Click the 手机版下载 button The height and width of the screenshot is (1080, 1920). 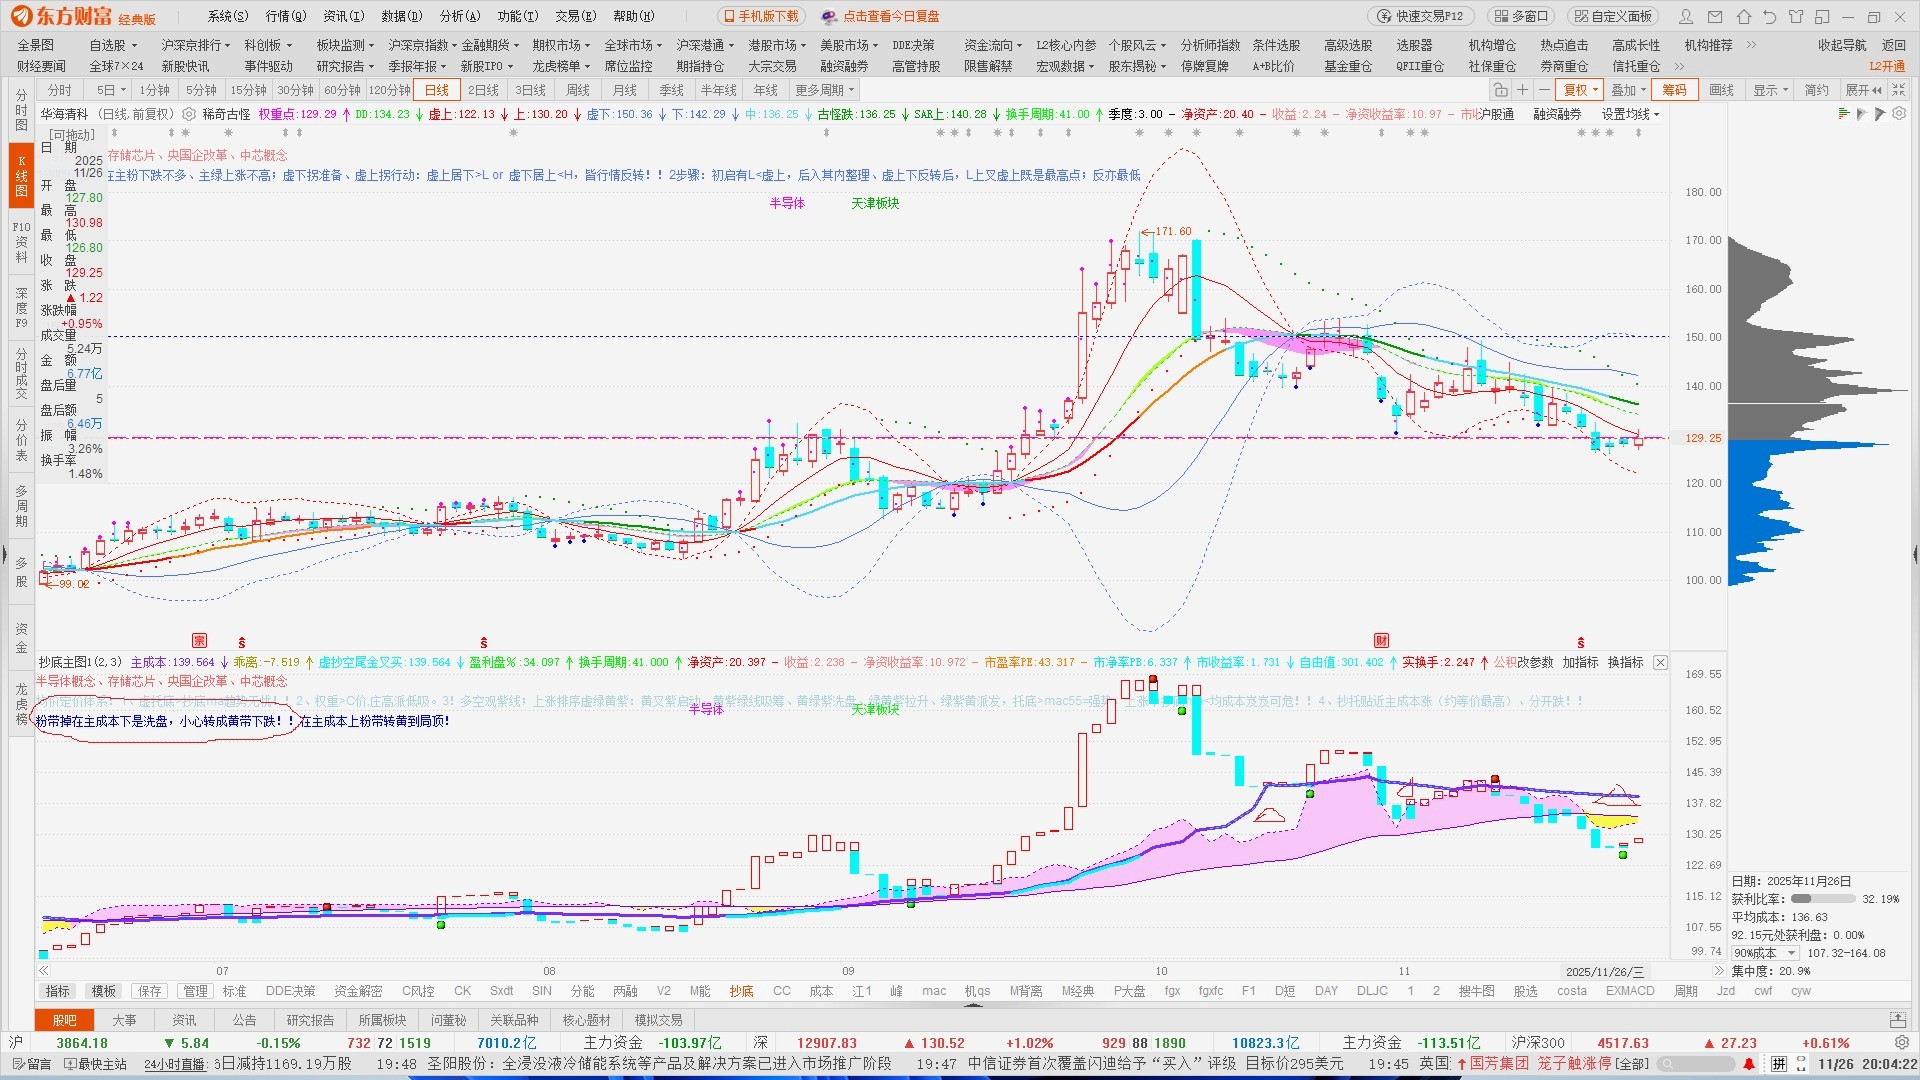point(761,16)
